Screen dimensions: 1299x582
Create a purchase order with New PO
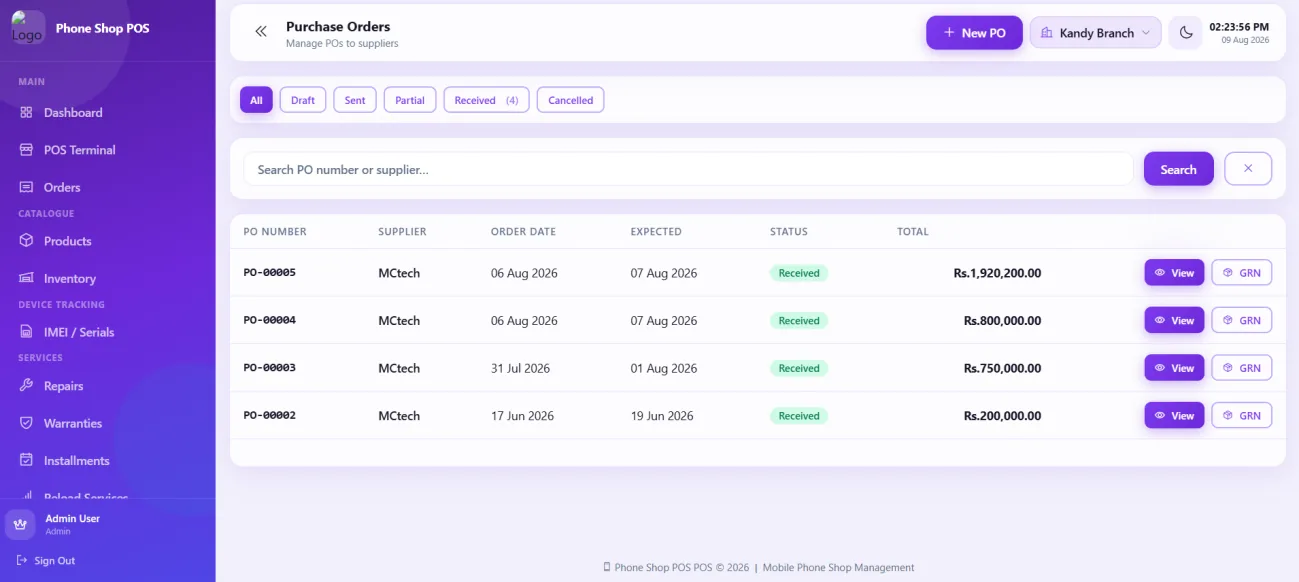pos(974,33)
